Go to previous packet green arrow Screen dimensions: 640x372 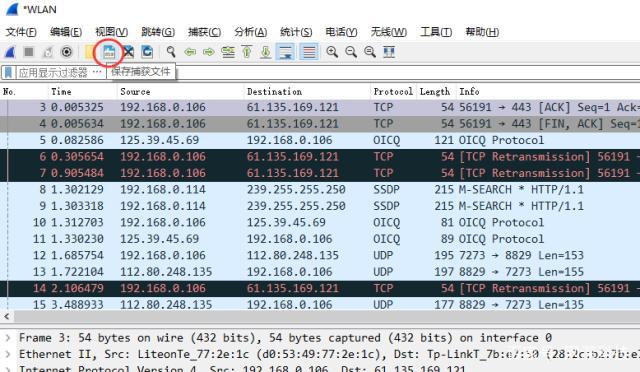[190, 52]
